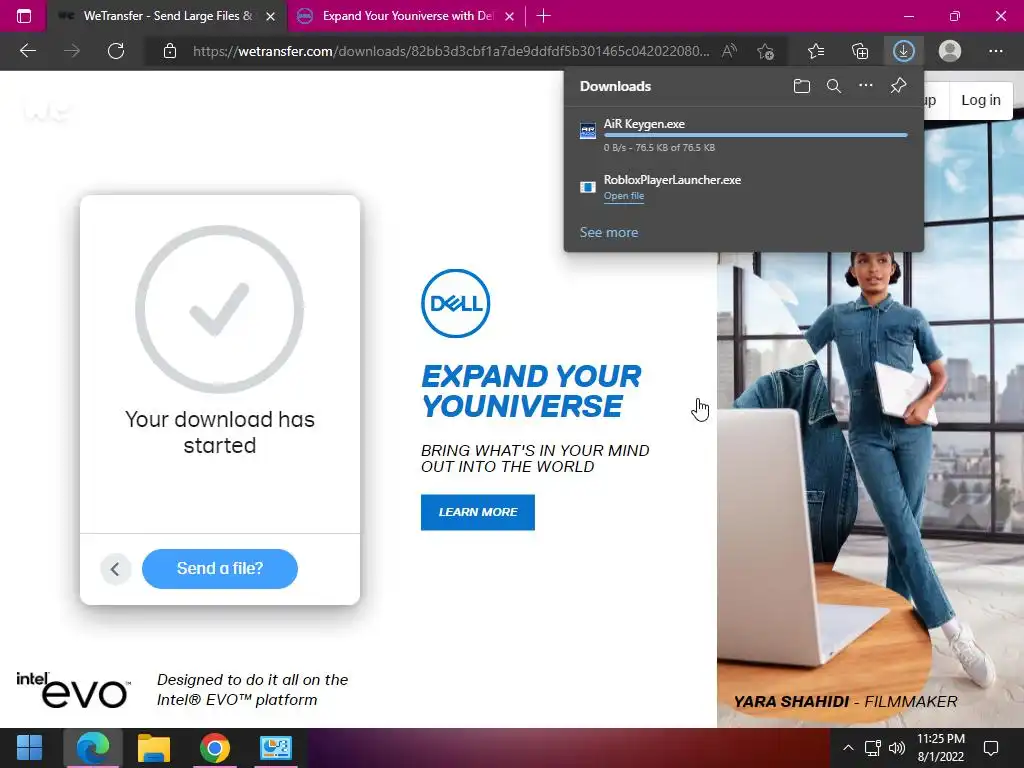Screen dimensions: 1024x768
Task: Open the browser profile avatar
Action: point(950,51)
